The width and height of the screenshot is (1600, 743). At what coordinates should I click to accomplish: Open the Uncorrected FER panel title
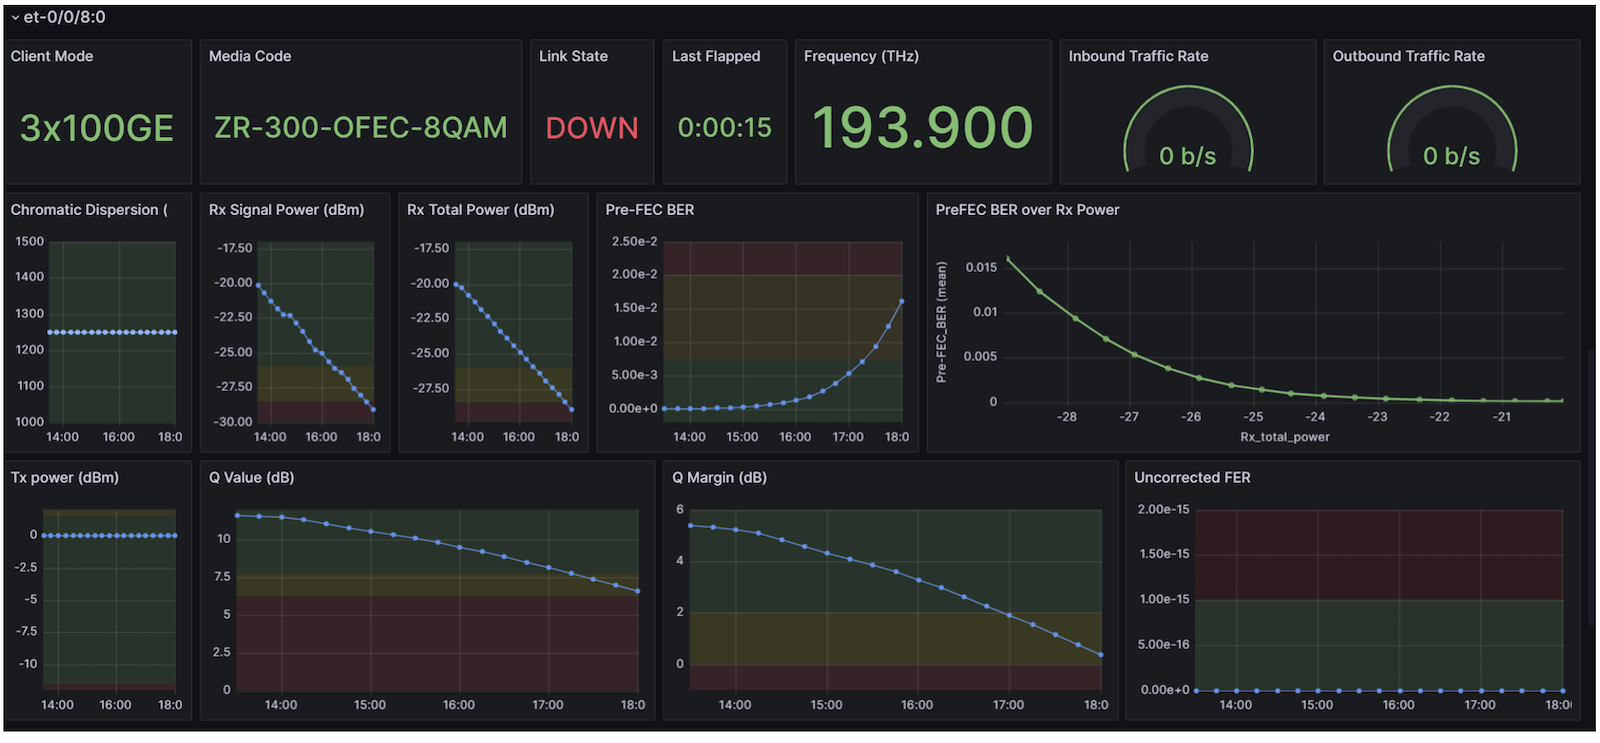pos(1192,478)
